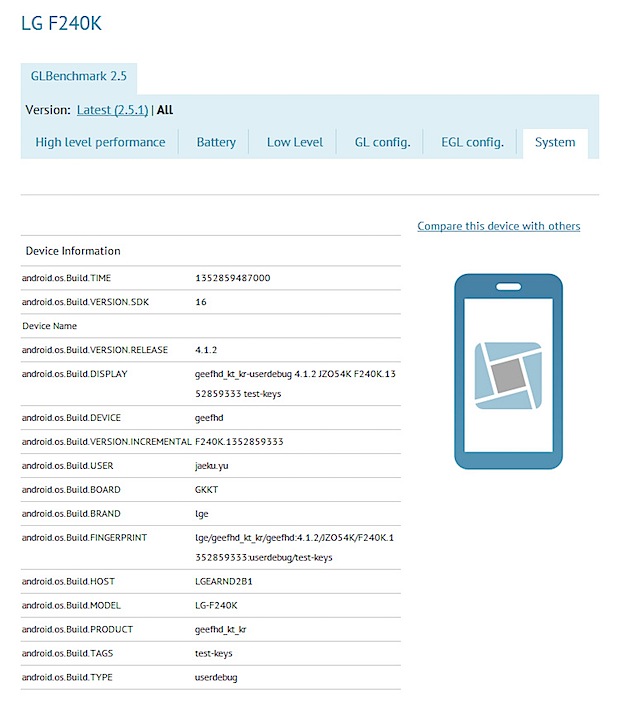Click the GLBenchmark logo inside phone screen
The image size is (620, 702).
[x=508, y=375]
